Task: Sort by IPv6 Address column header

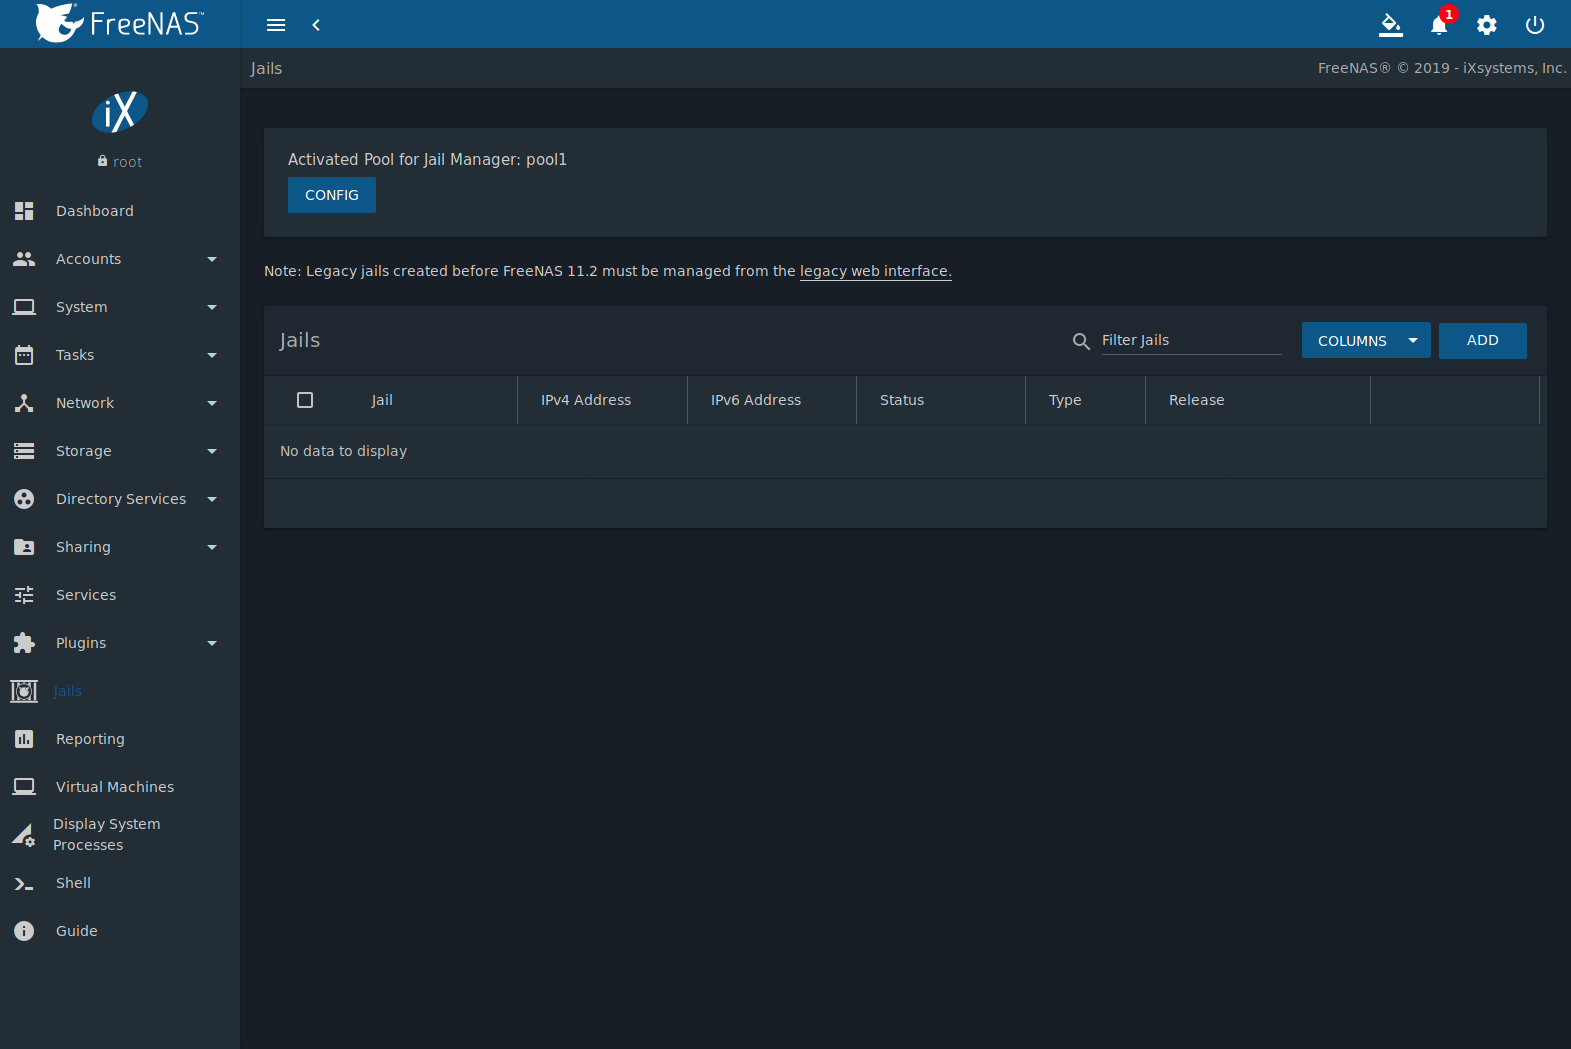Action: [756, 400]
